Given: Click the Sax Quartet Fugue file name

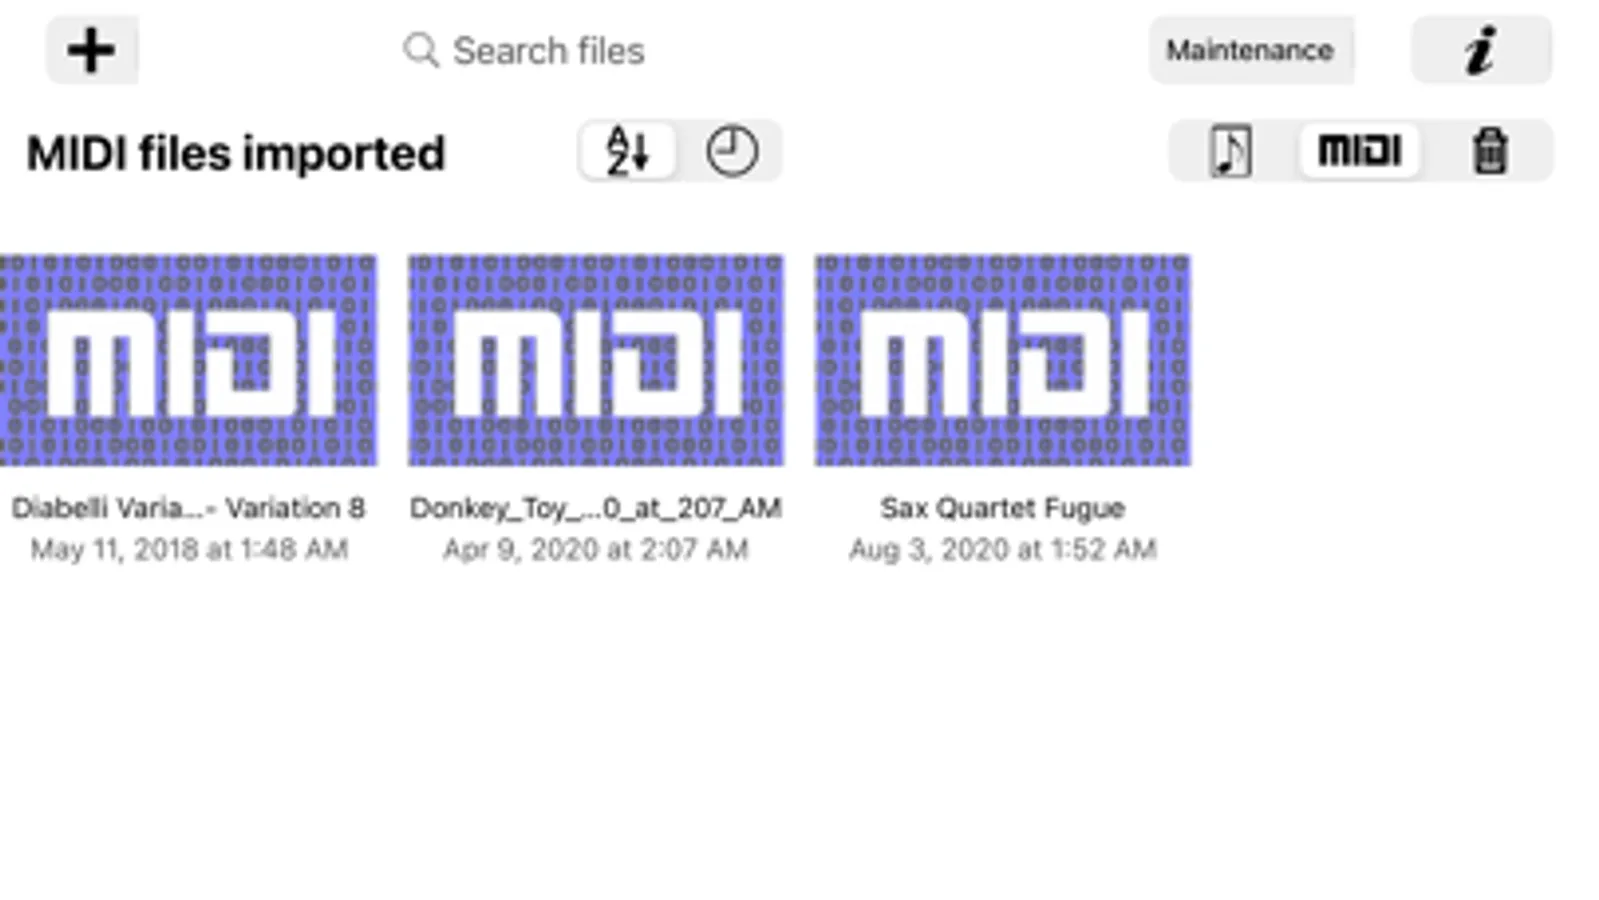Looking at the screenshot, I should 1003,508.
